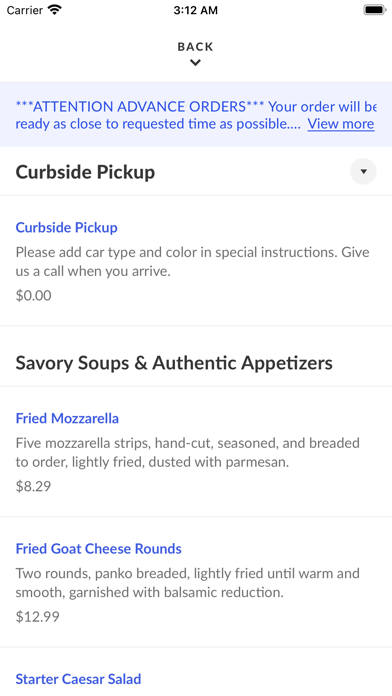Expand the Curbside Pickup category dropdown
The image size is (392, 696).
[363, 171]
